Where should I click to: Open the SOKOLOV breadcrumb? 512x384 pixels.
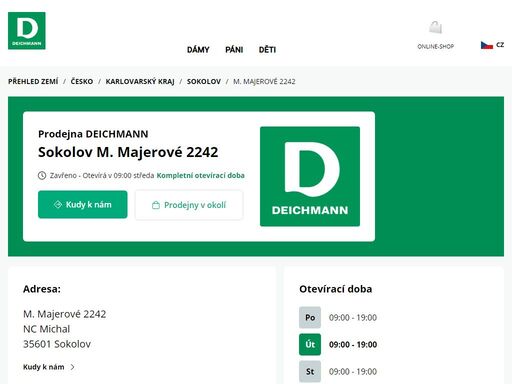[x=204, y=81]
